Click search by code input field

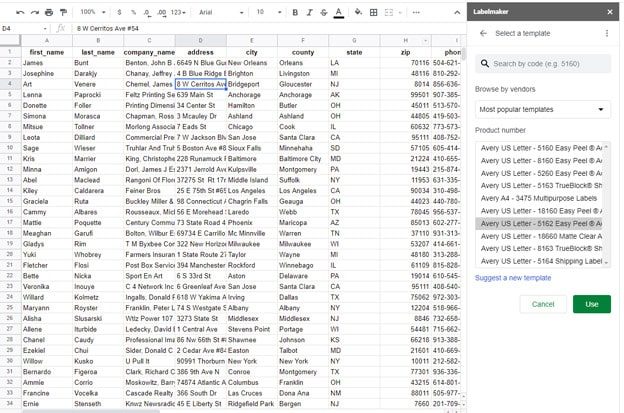point(543,64)
